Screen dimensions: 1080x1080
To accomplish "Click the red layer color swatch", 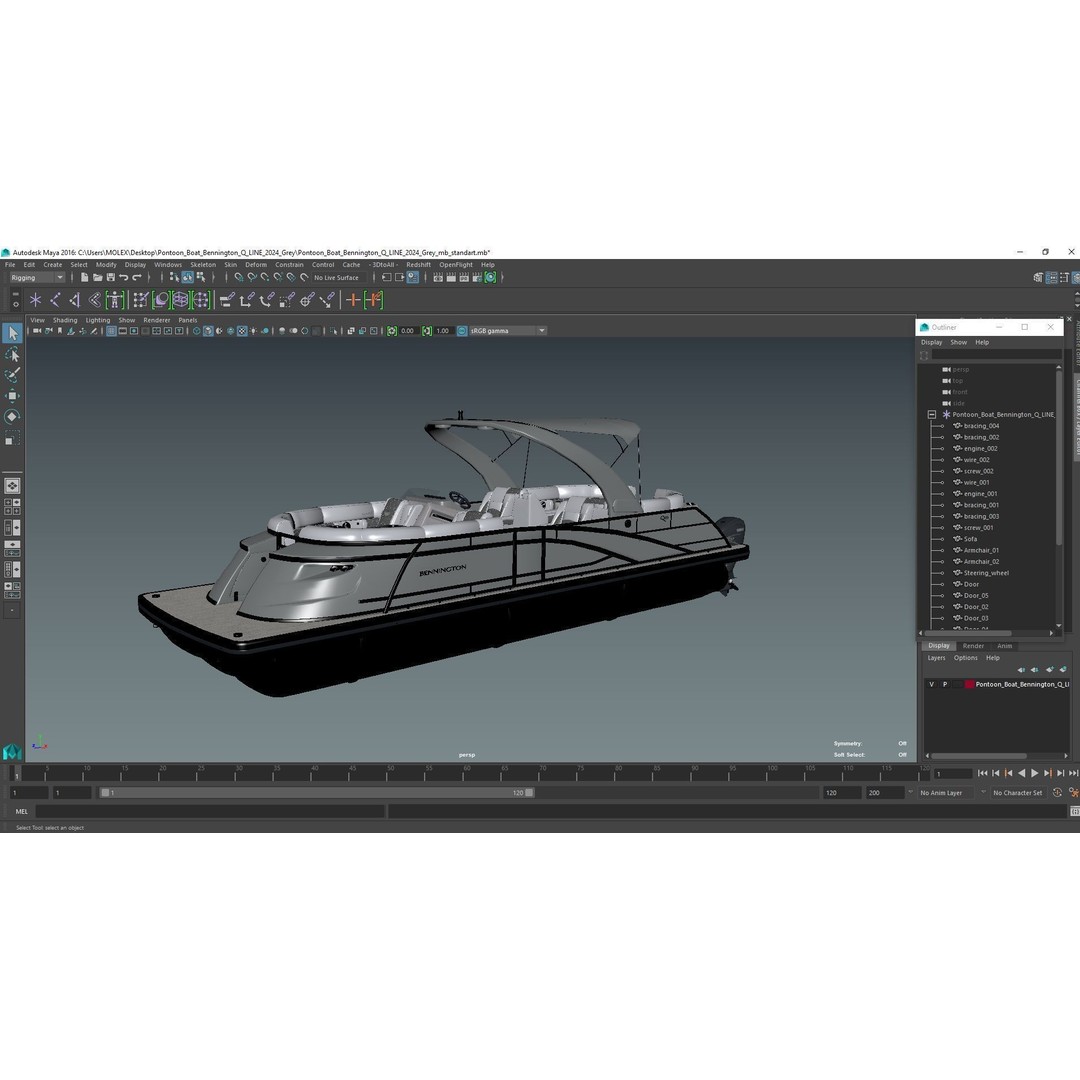I will 969,685.
